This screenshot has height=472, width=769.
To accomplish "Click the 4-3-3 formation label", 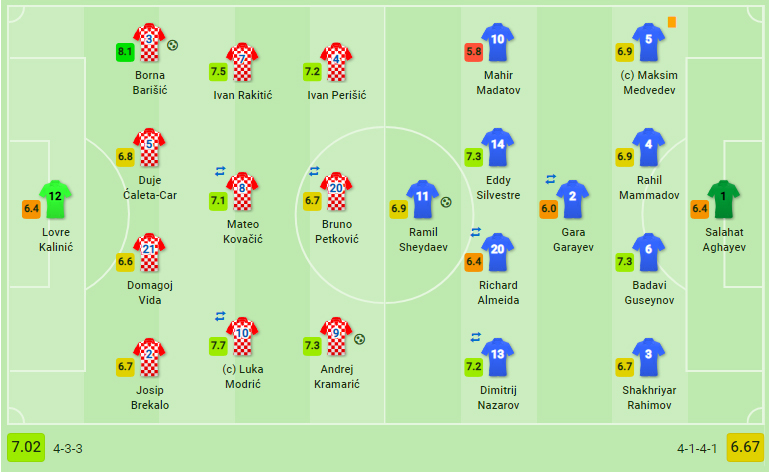I will coord(69,447).
